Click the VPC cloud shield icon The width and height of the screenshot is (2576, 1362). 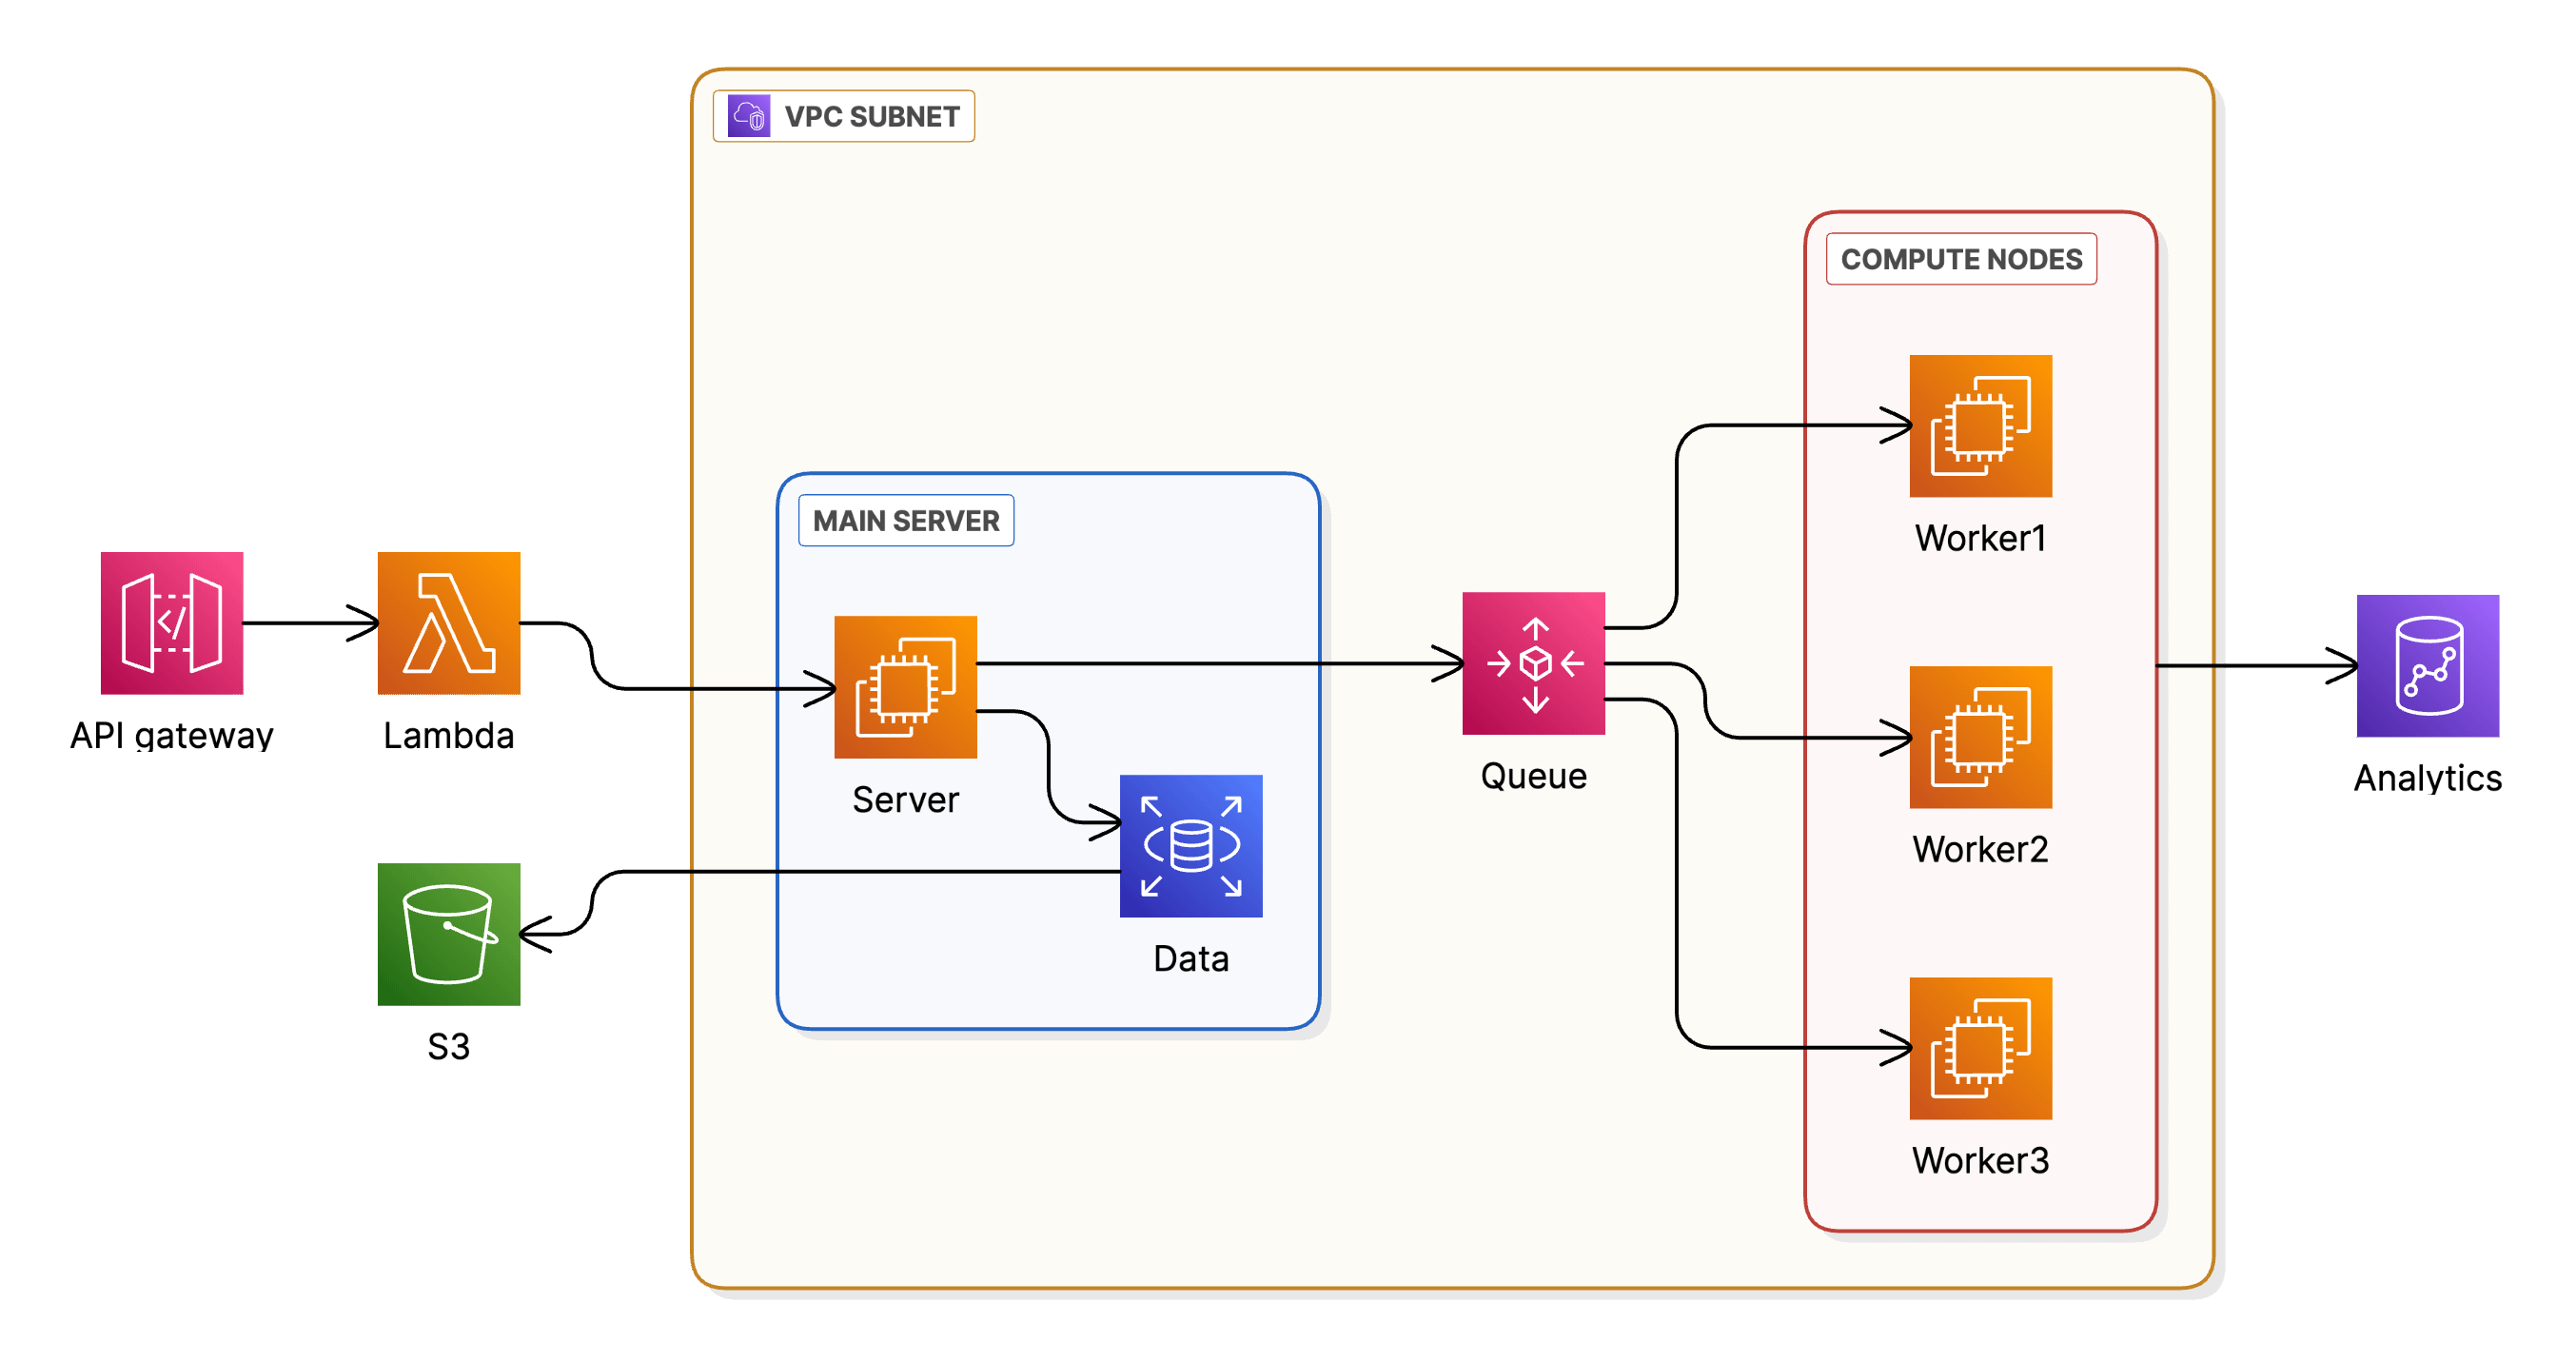(749, 116)
